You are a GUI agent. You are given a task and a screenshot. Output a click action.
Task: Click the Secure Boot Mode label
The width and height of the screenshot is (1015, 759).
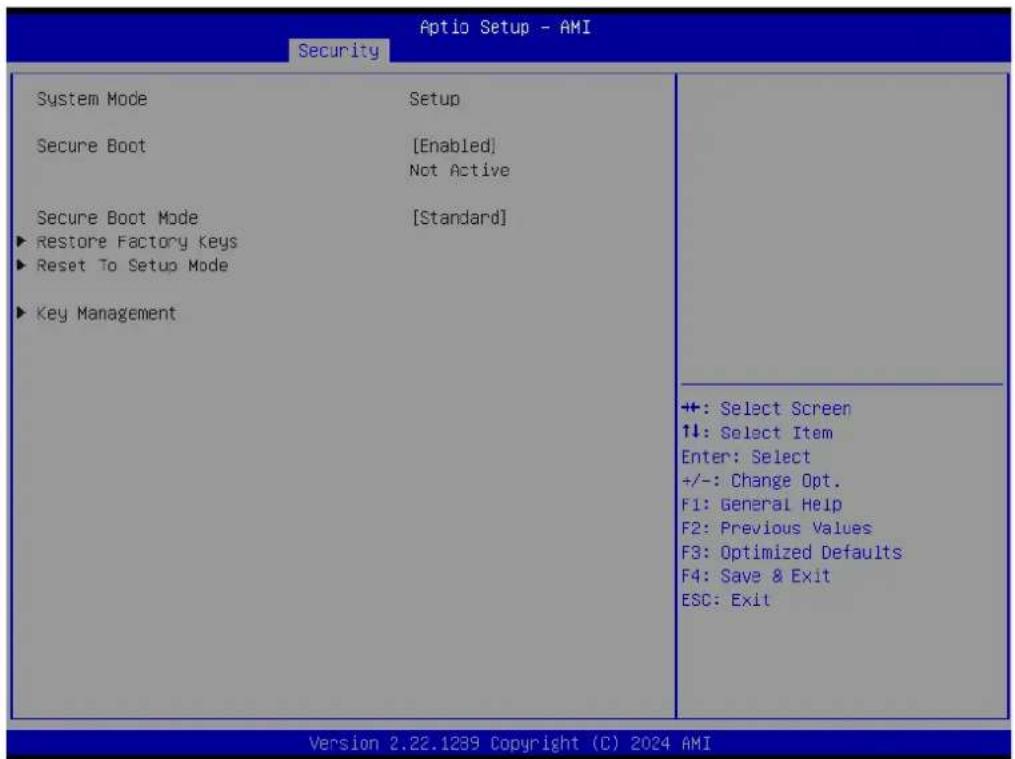117,218
